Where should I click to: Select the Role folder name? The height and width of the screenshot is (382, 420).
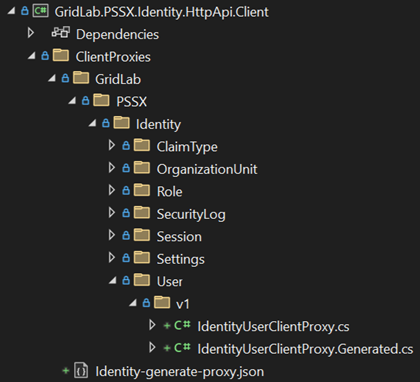[x=170, y=192]
